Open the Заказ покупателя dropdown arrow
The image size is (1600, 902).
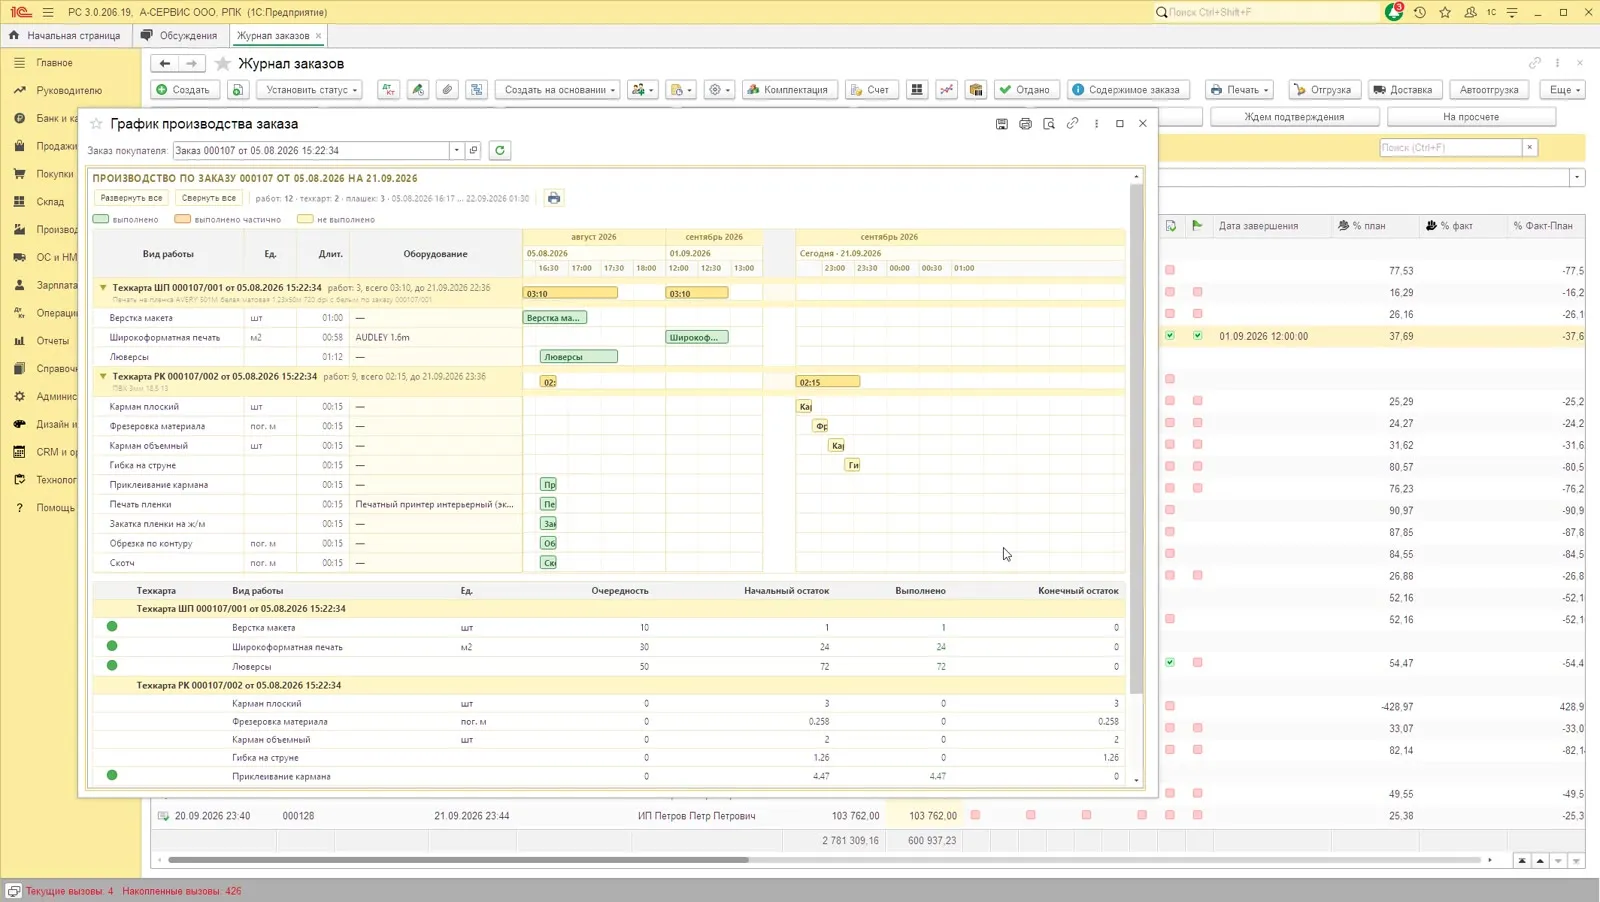457,150
